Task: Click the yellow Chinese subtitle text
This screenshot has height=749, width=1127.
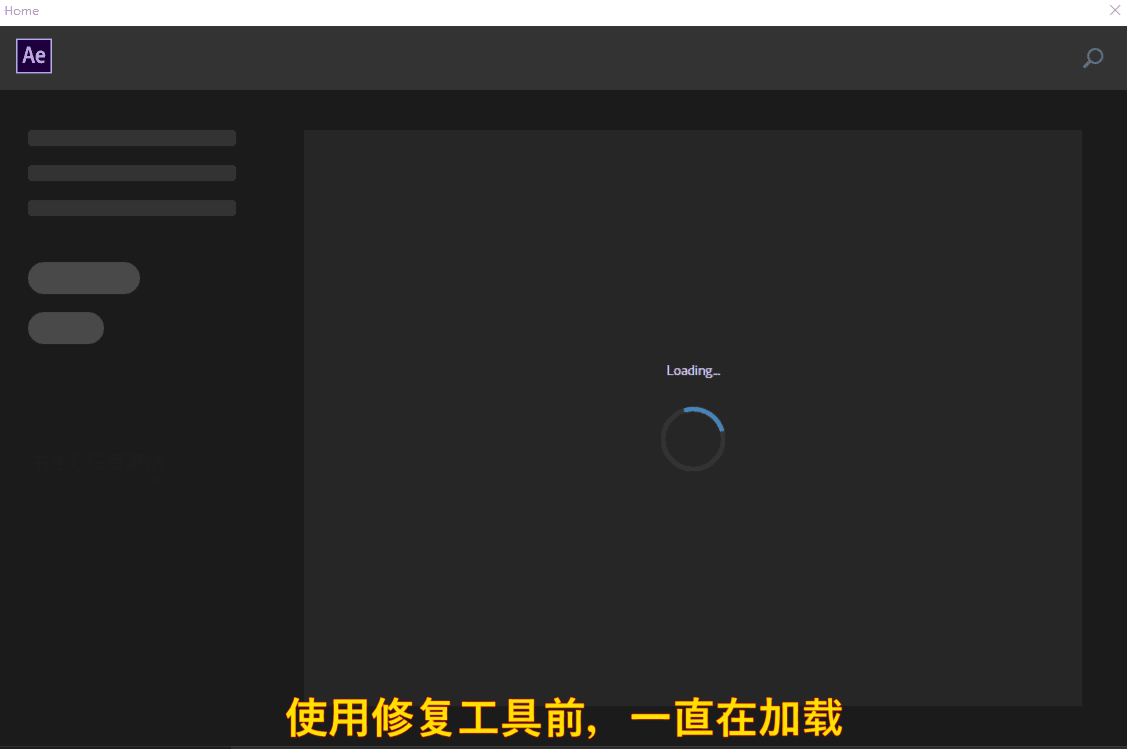Action: pyautogui.click(x=563, y=718)
